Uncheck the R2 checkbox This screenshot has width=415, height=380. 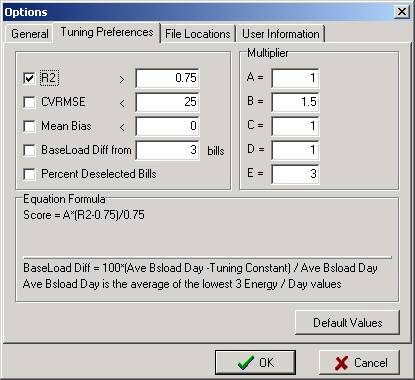29,78
